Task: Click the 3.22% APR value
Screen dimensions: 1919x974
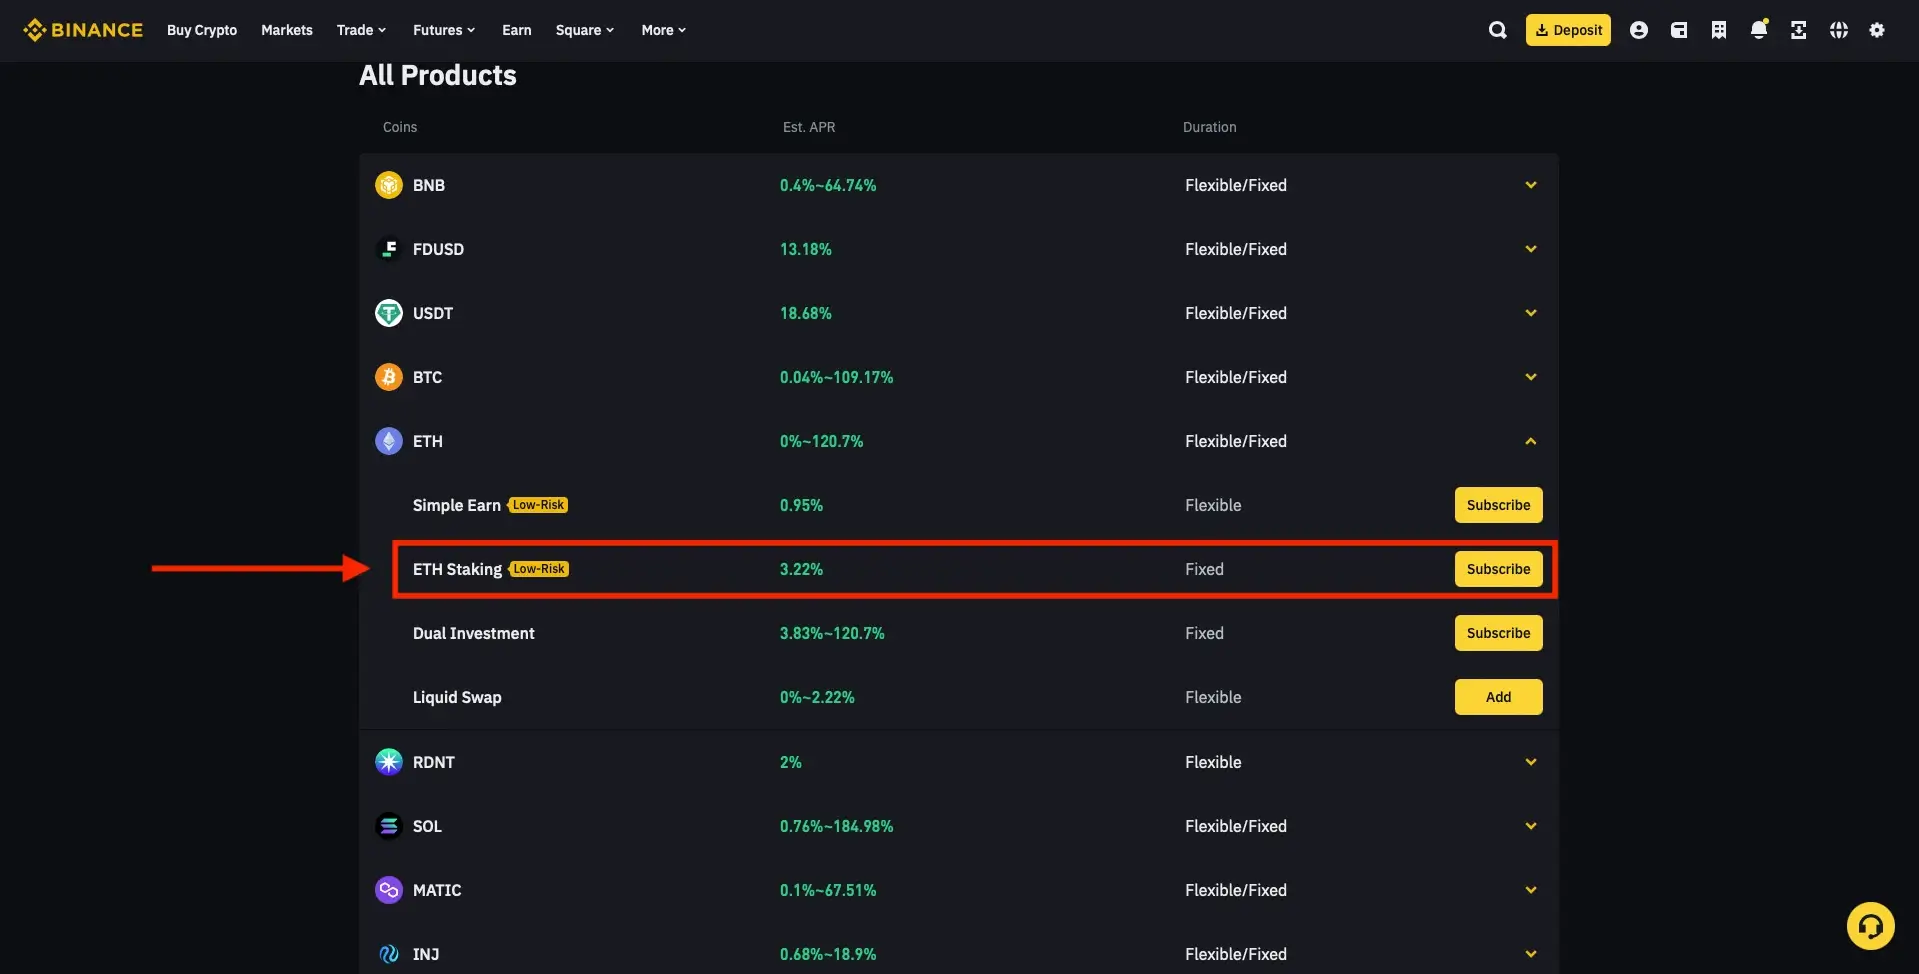Action: (x=802, y=569)
